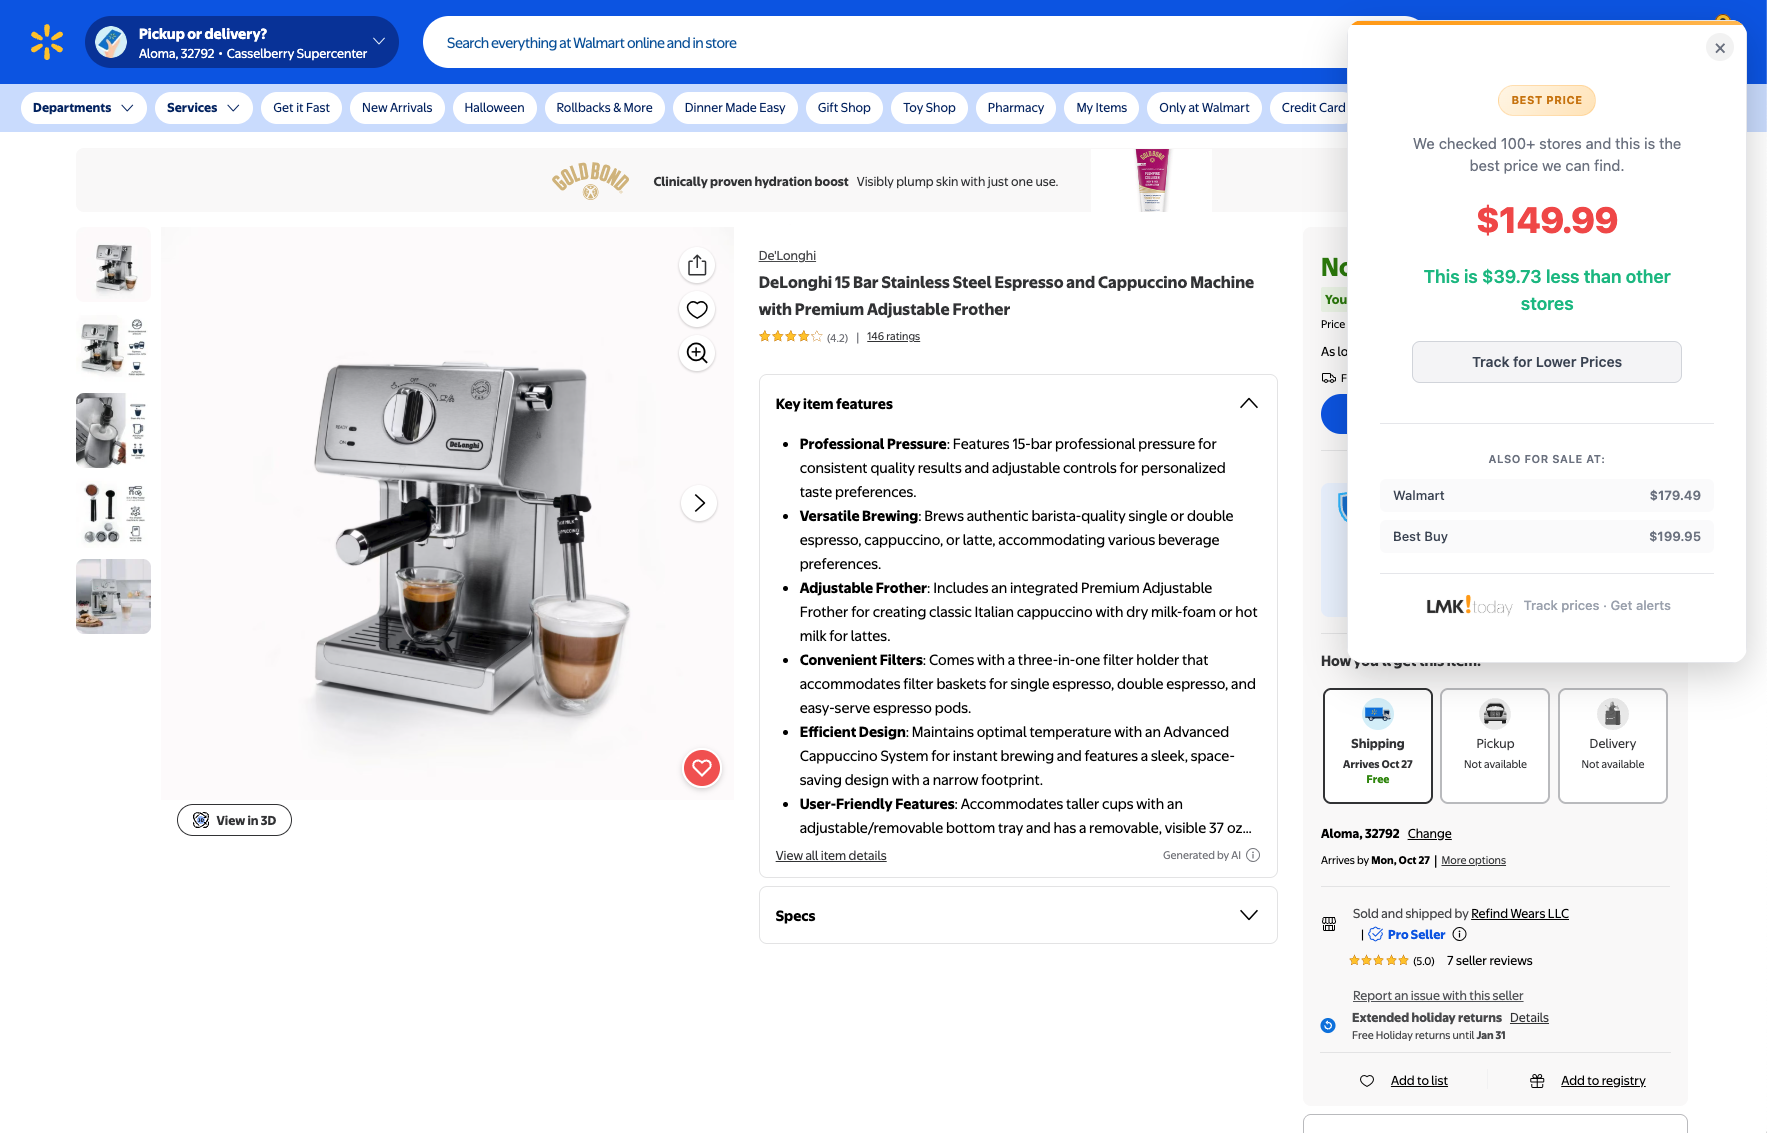Click Add to list link
This screenshot has width=1767, height=1133.
coord(1419,1081)
